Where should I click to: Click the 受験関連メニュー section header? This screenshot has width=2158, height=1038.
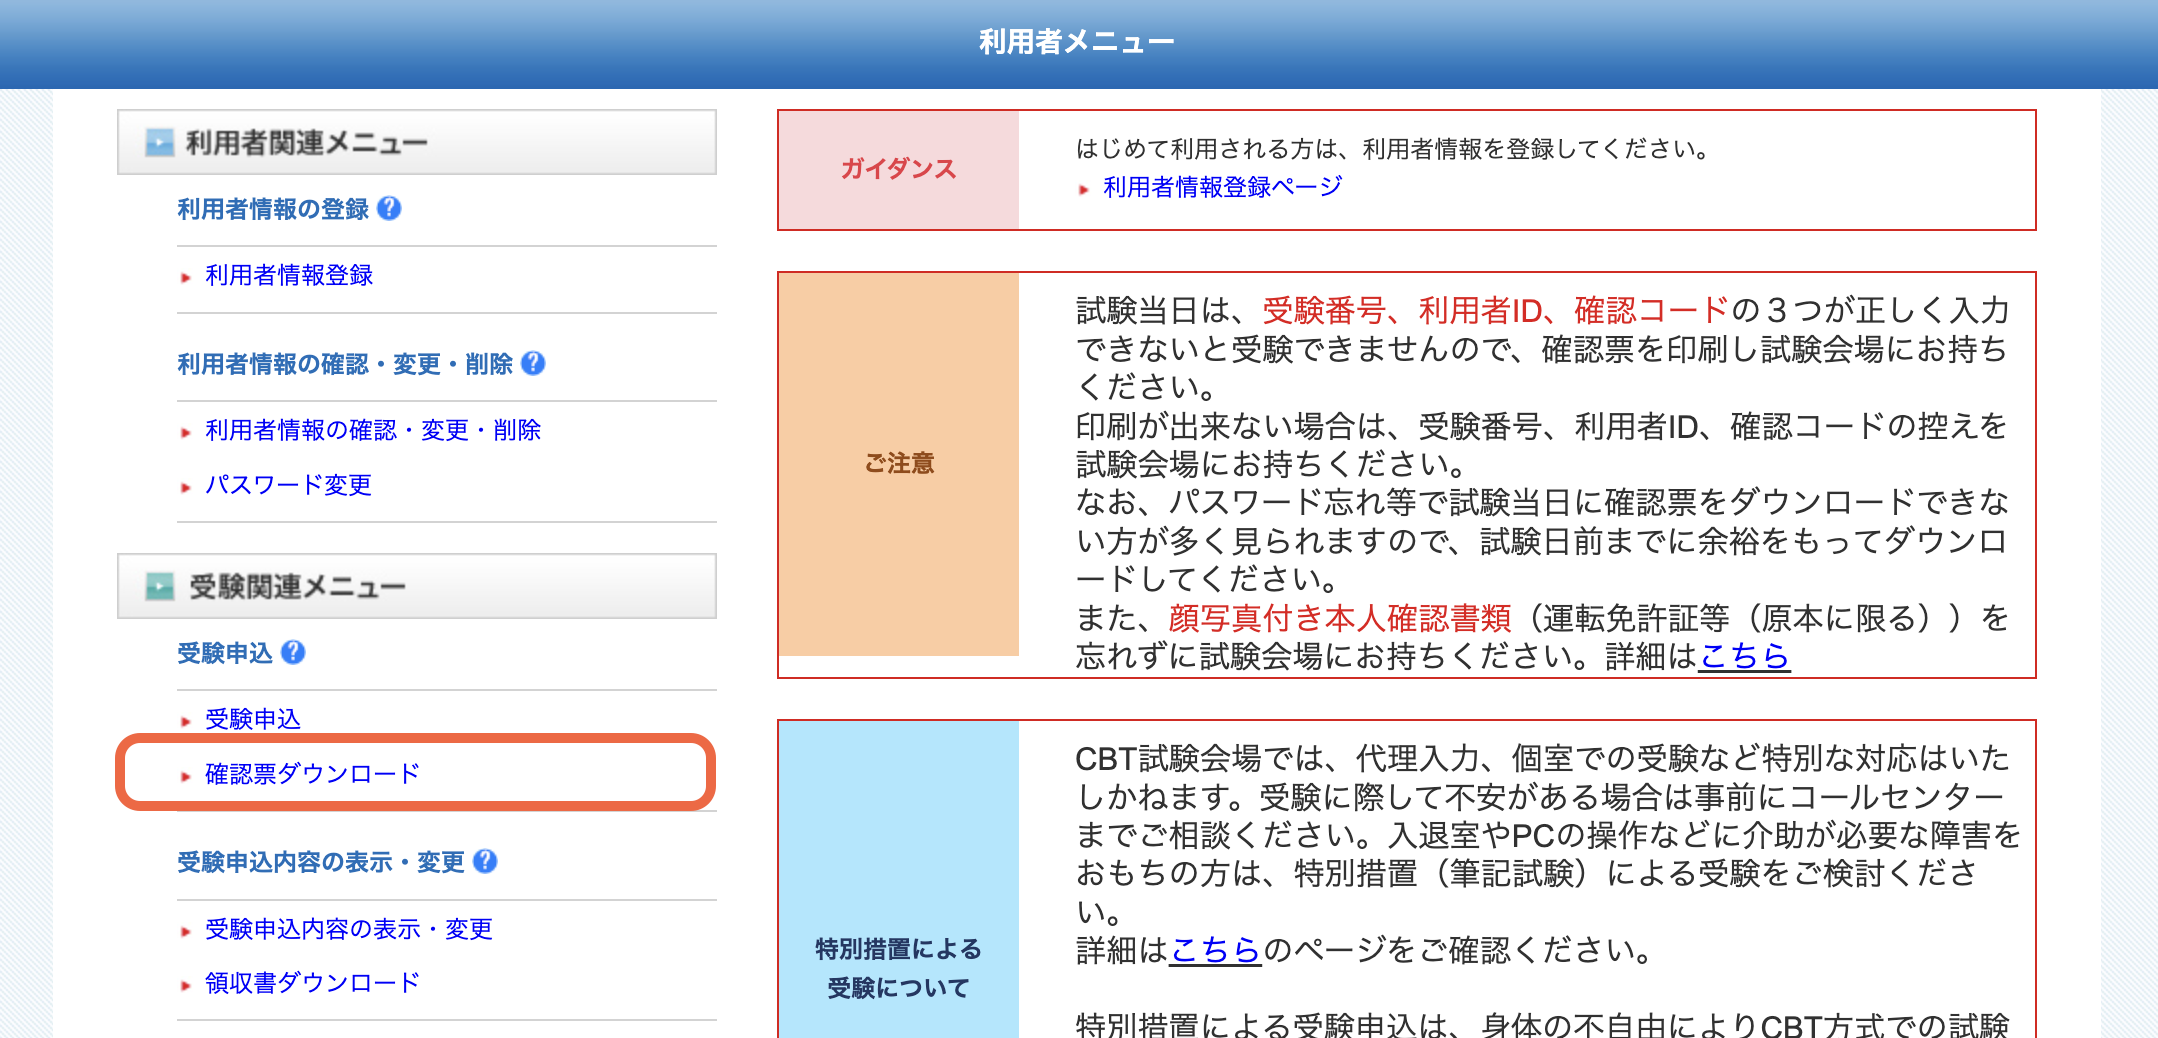coord(417,586)
